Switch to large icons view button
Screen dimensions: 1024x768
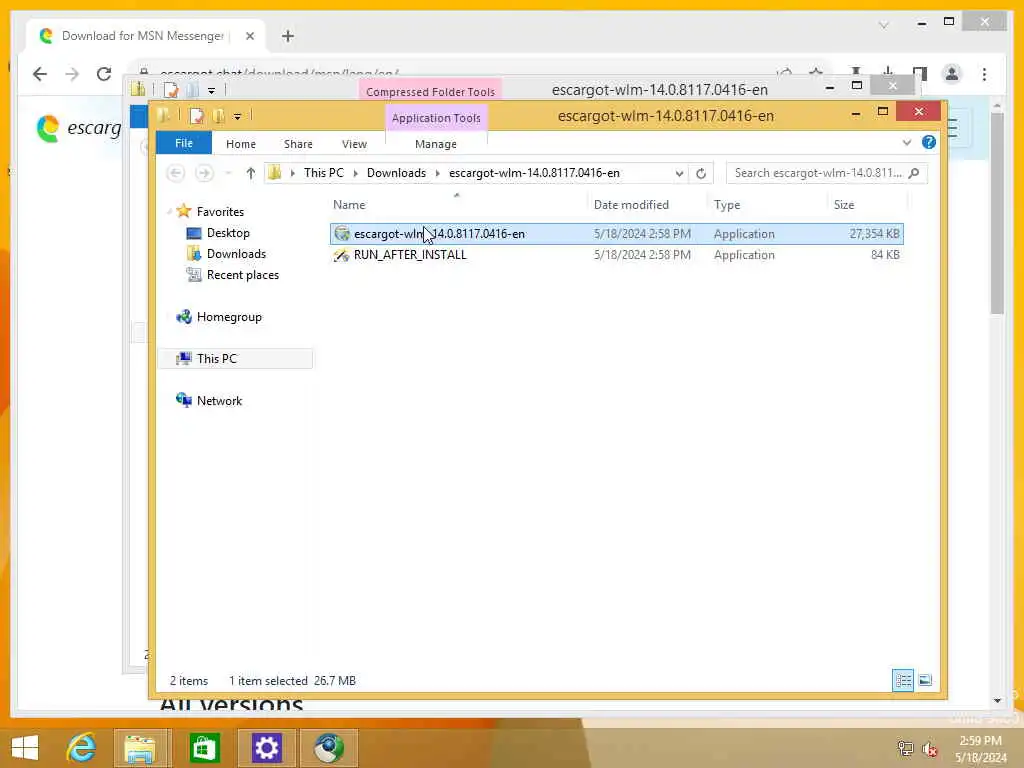click(925, 680)
